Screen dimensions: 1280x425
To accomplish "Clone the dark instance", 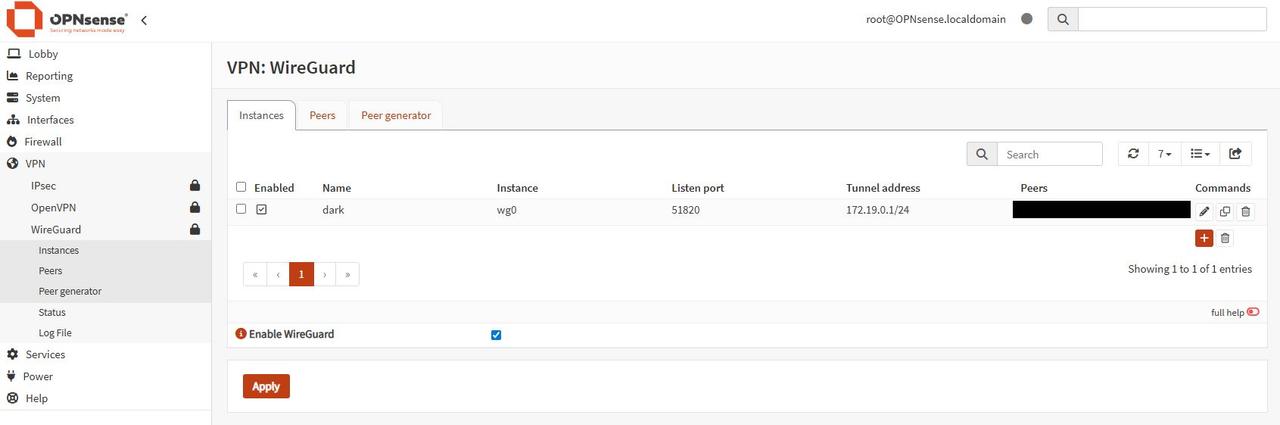I will [x=1225, y=211].
